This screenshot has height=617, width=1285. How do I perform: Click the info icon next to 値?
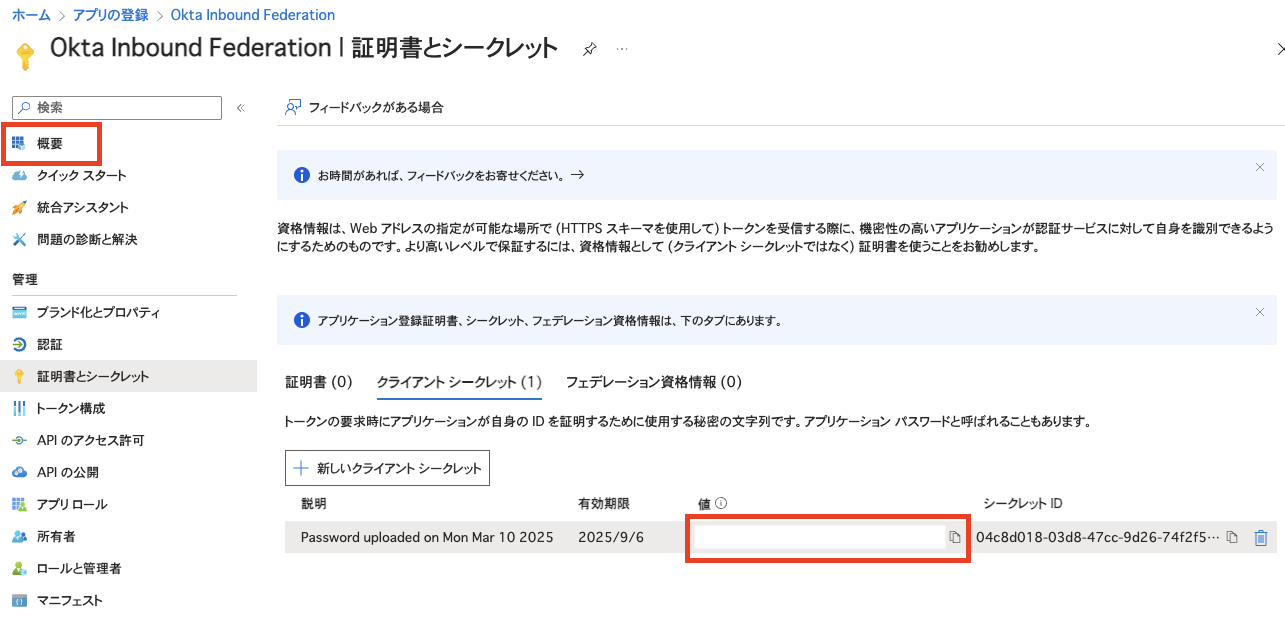tap(720, 504)
